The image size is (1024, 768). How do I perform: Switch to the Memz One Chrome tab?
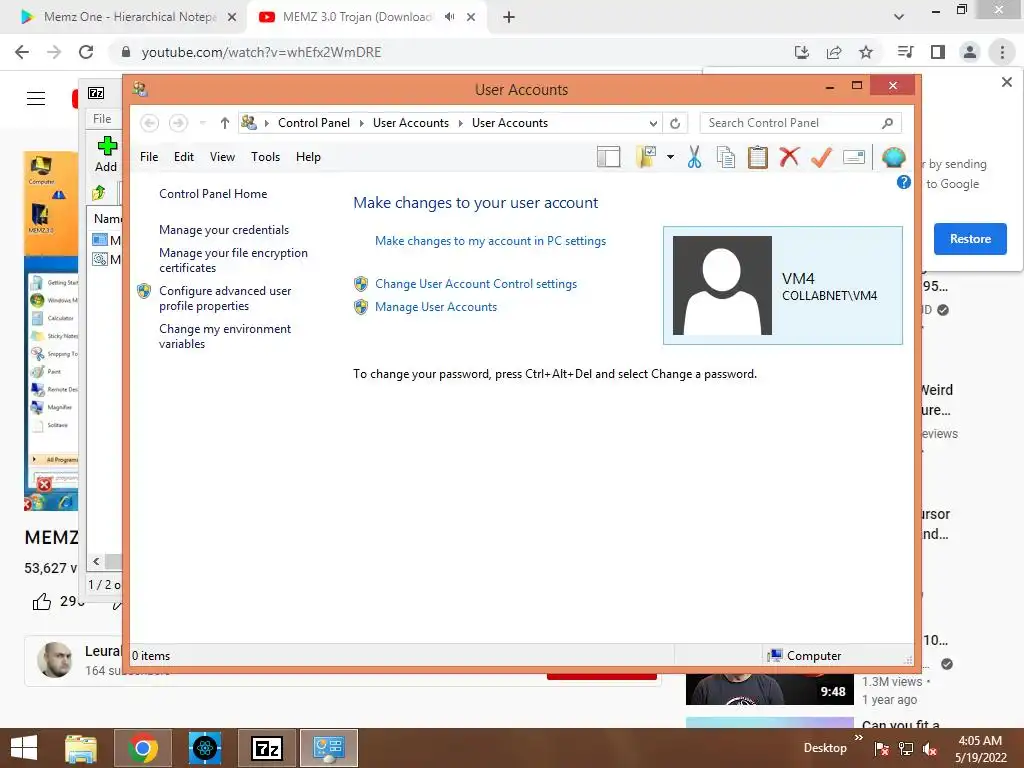pyautogui.click(x=128, y=17)
